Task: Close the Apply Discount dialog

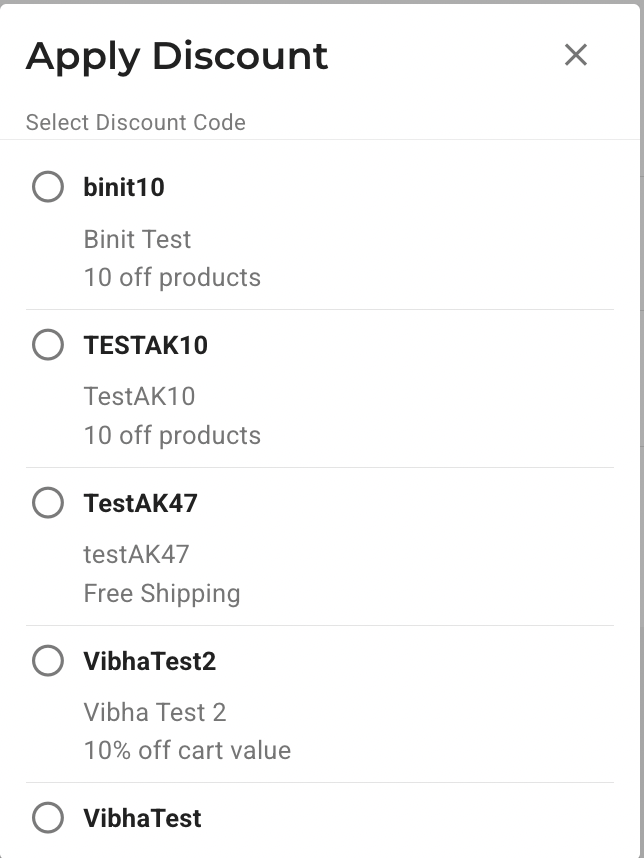Action: 575,55
